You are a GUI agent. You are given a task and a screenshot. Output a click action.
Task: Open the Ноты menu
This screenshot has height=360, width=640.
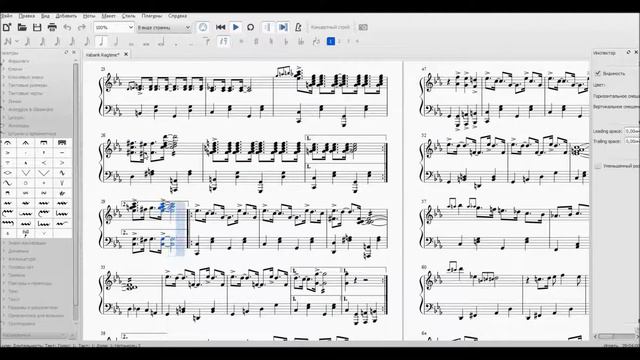tap(89, 16)
